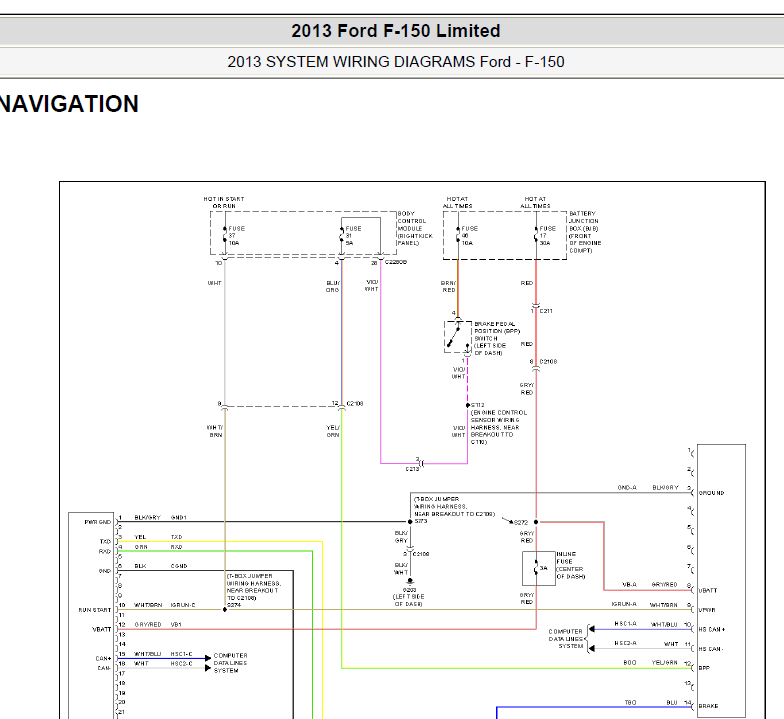
Task: Click the VPWR pin label
Action: pos(707,610)
